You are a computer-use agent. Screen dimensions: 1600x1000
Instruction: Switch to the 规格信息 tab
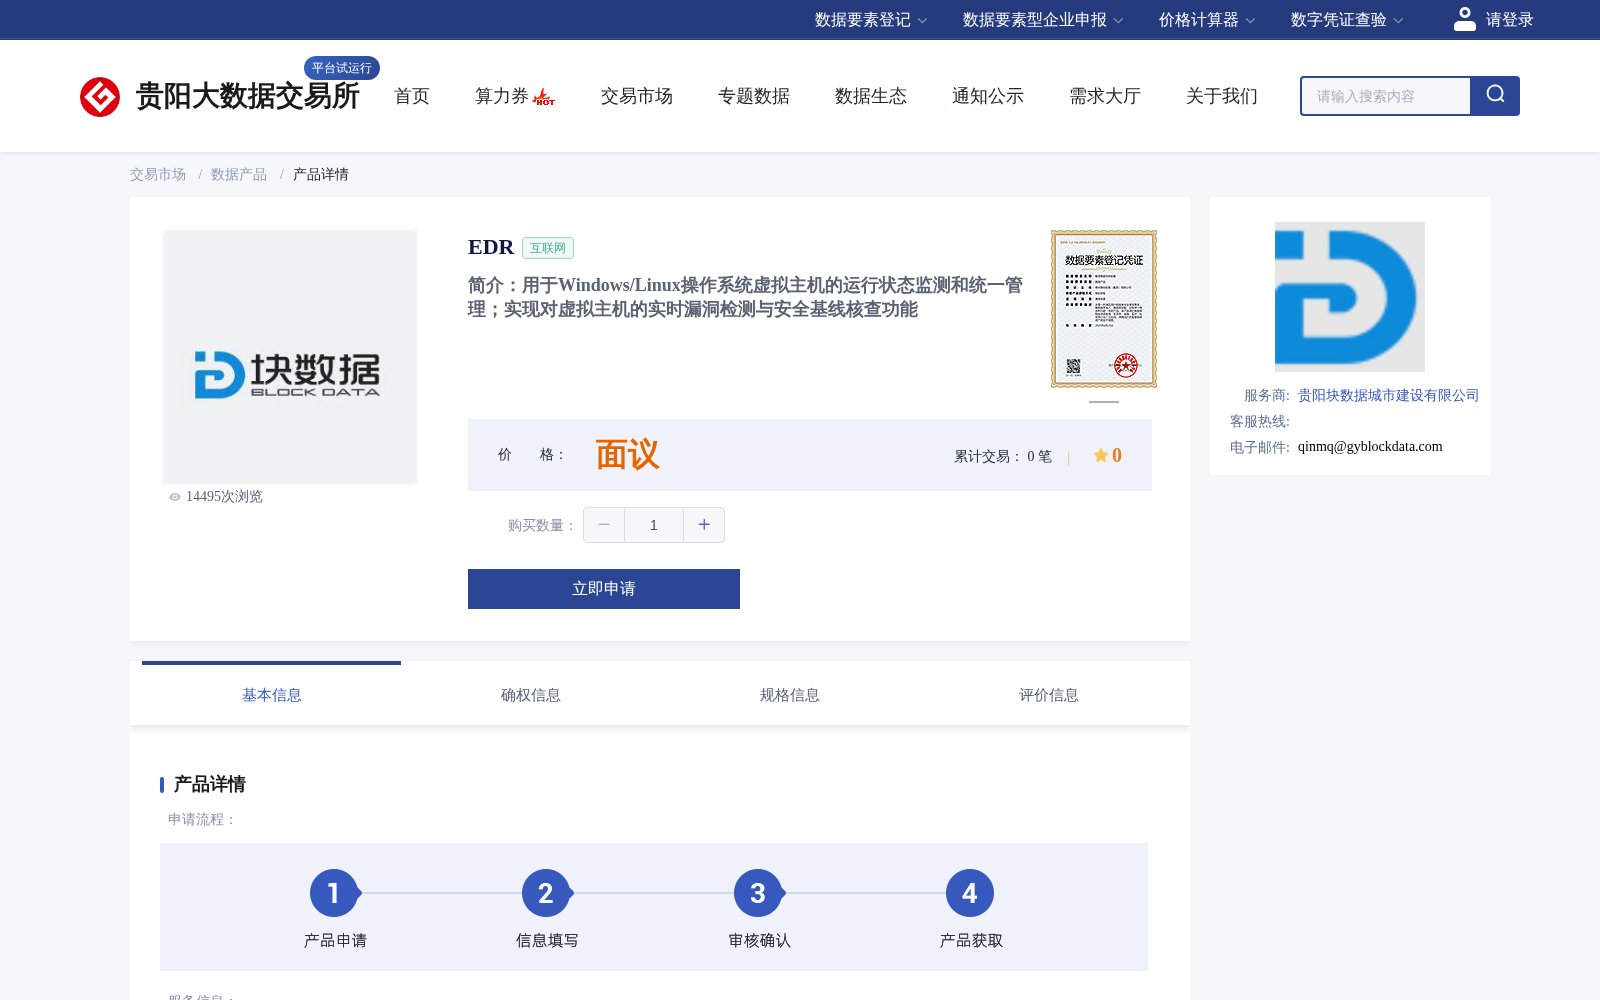coord(790,695)
